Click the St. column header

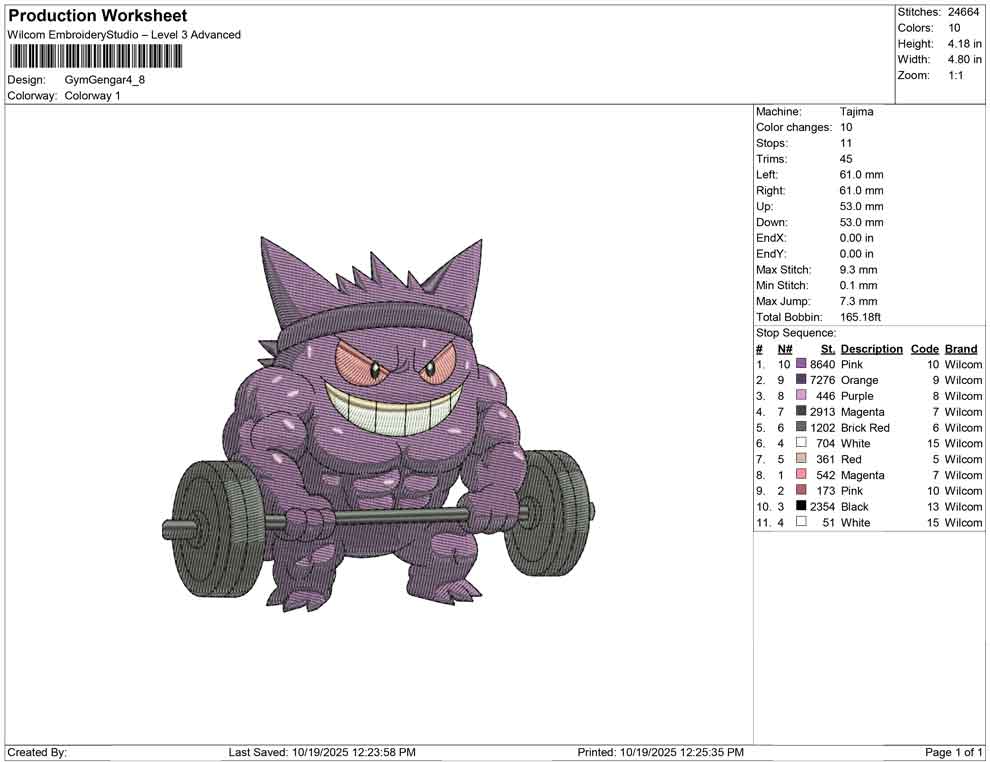[x=828, y=349]
